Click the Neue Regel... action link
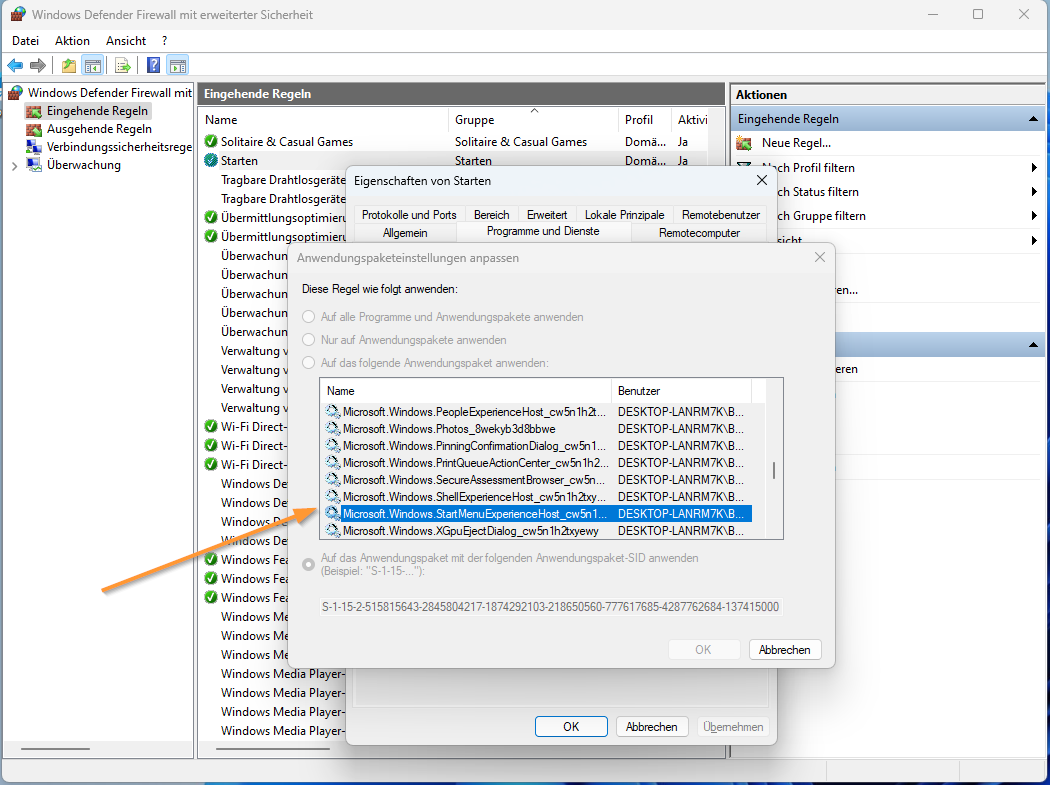 point(796,143)
